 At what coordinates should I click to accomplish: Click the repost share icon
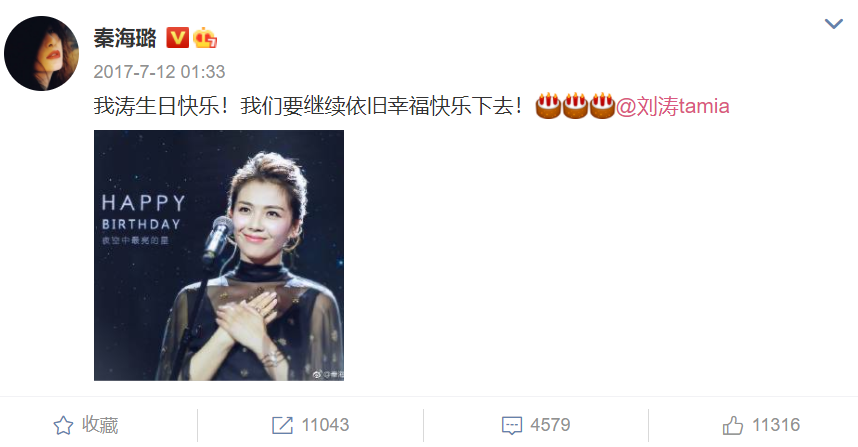282,425
